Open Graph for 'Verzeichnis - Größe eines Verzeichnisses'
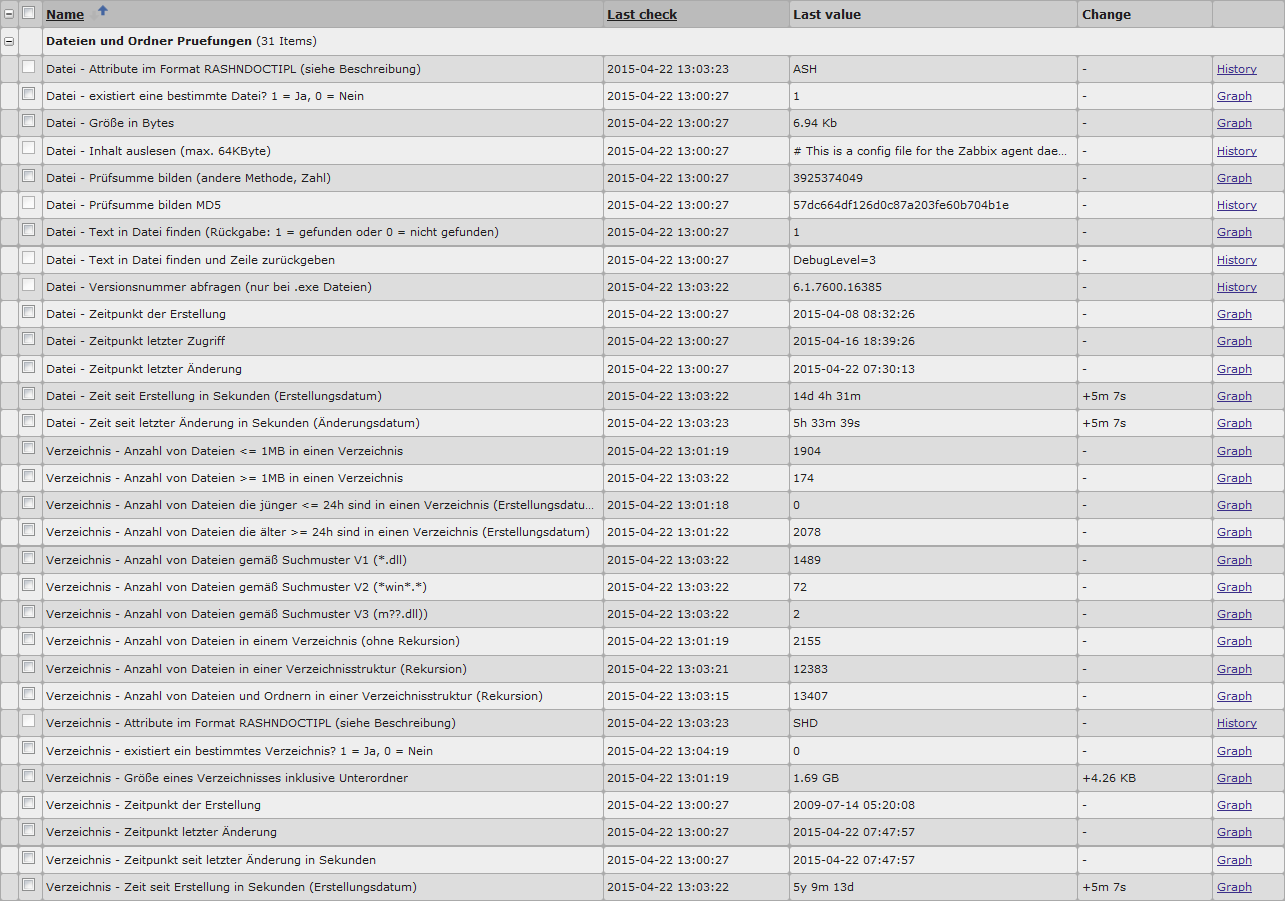This screenshot has height=901, width=1285. [x=1234, y=778]
